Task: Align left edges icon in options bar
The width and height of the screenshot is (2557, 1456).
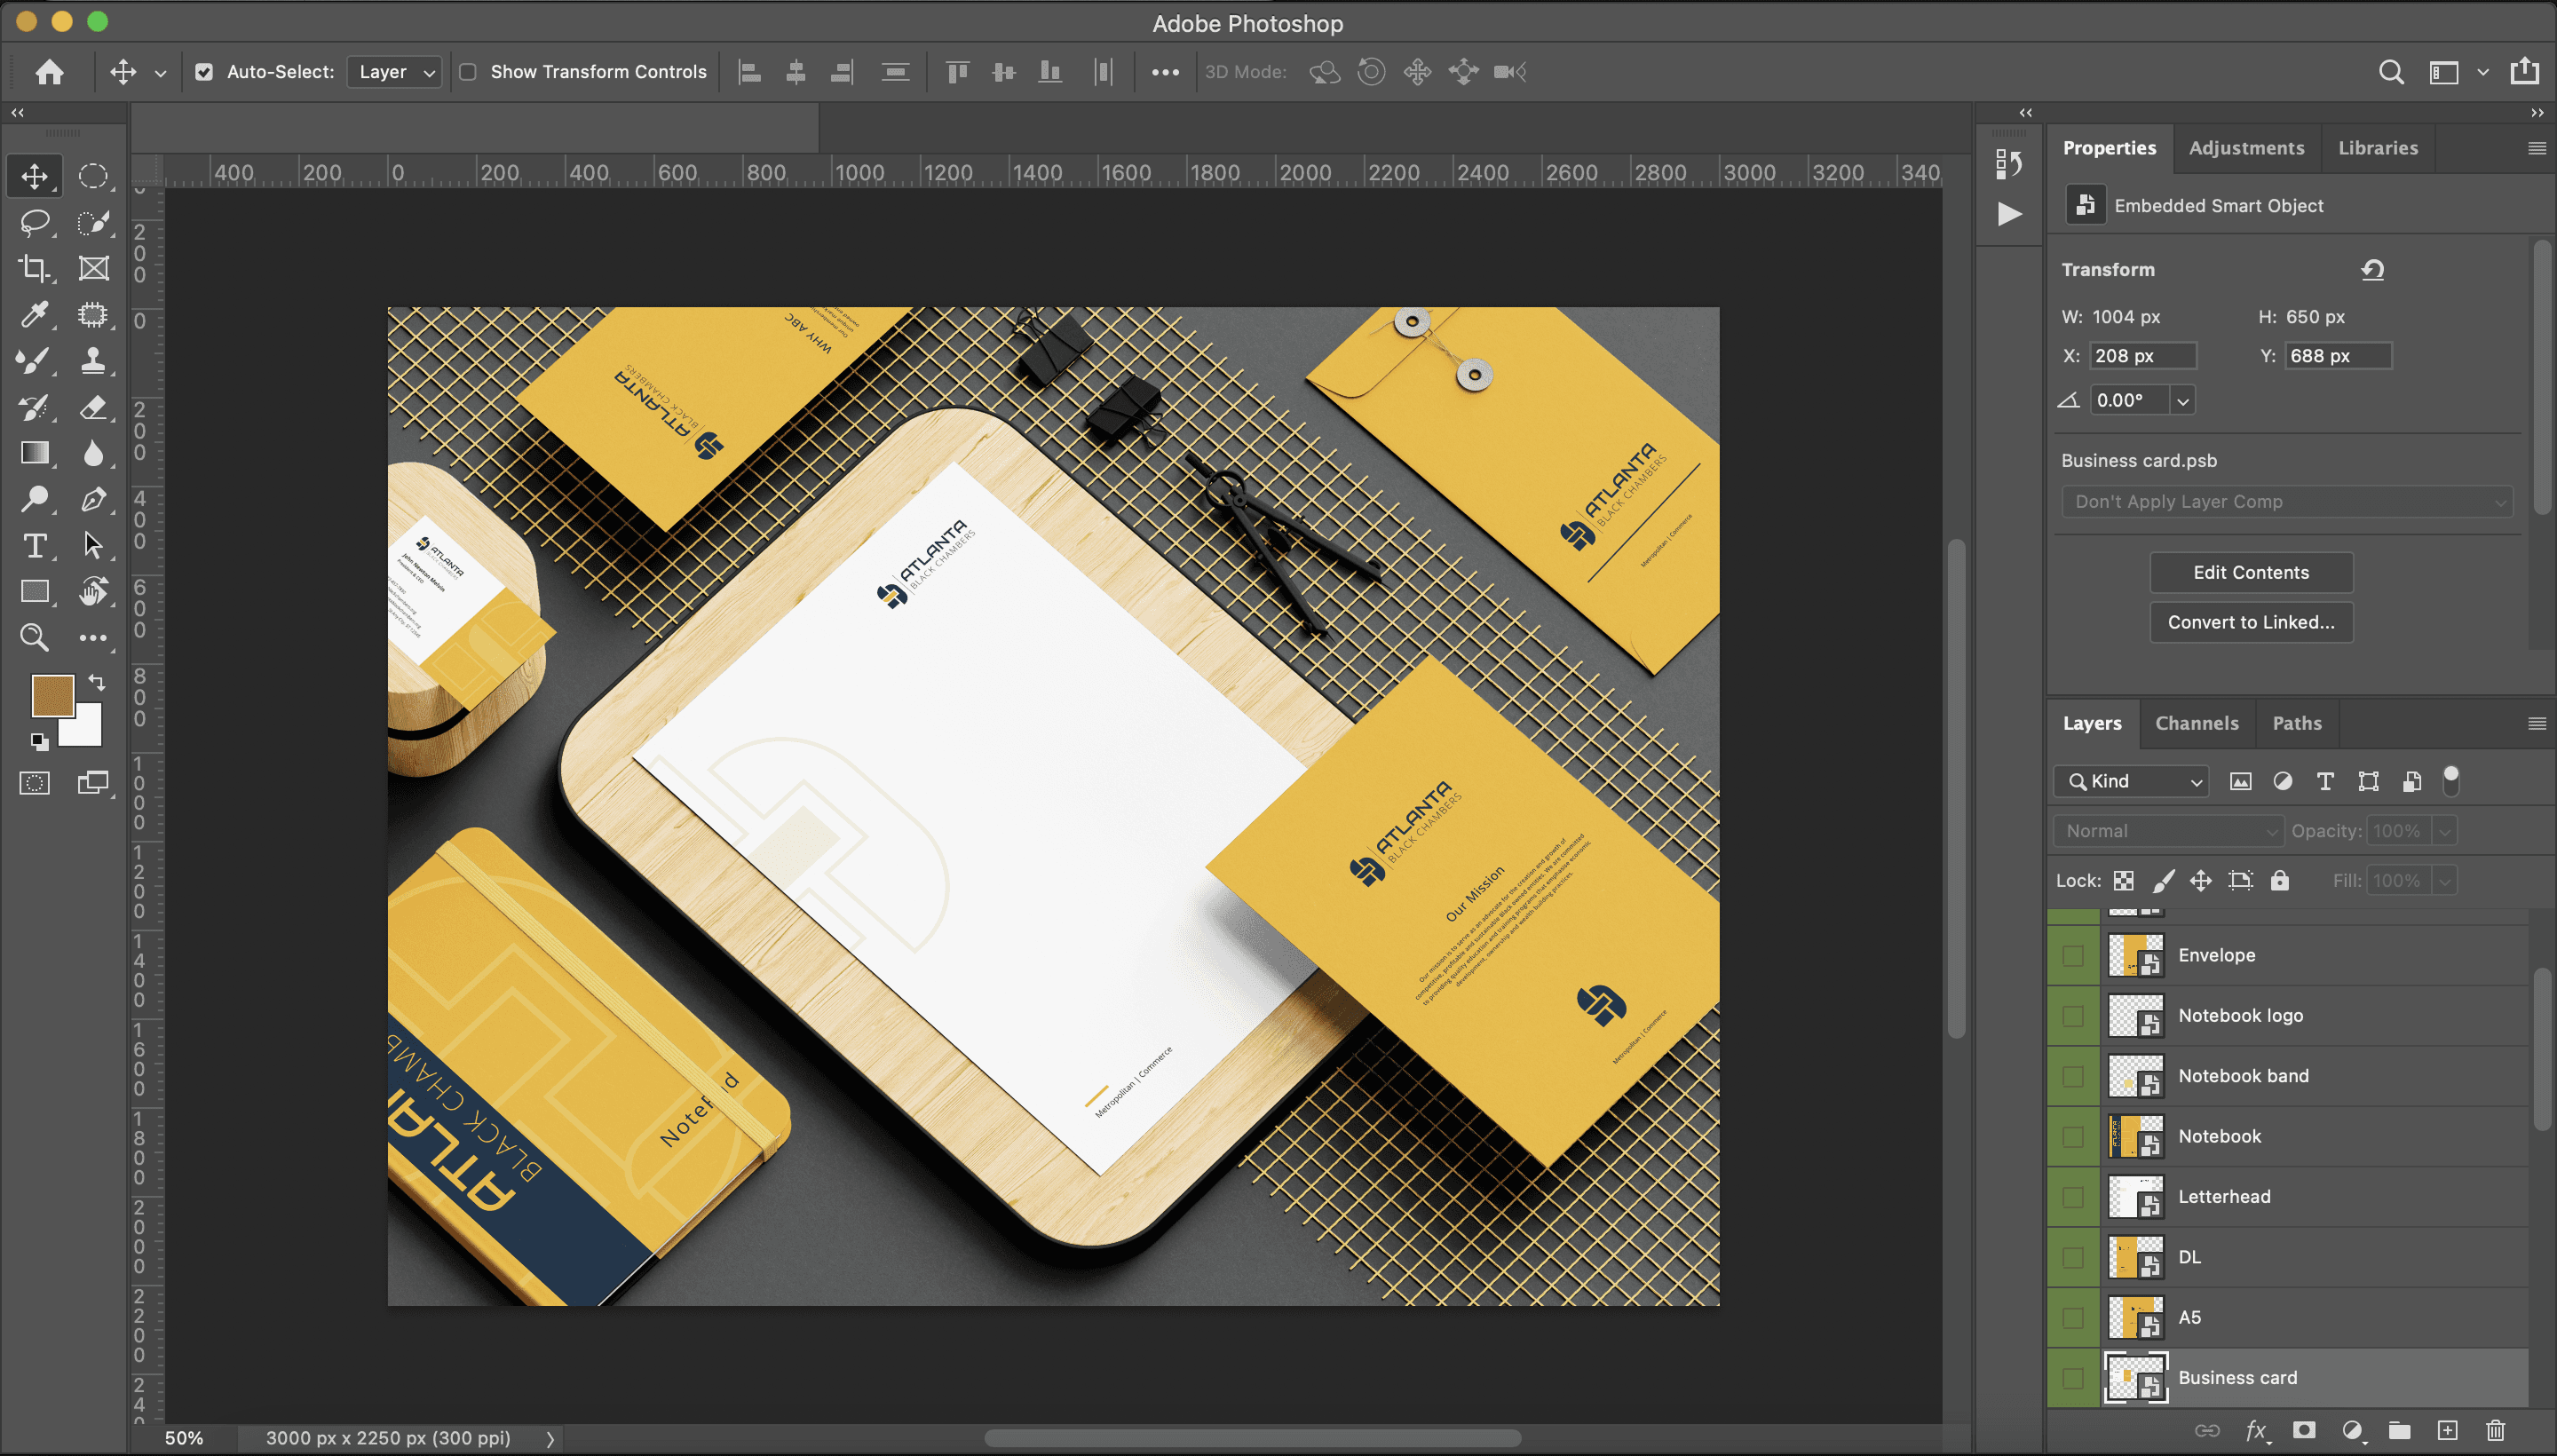Action: (x=750, y=72)
